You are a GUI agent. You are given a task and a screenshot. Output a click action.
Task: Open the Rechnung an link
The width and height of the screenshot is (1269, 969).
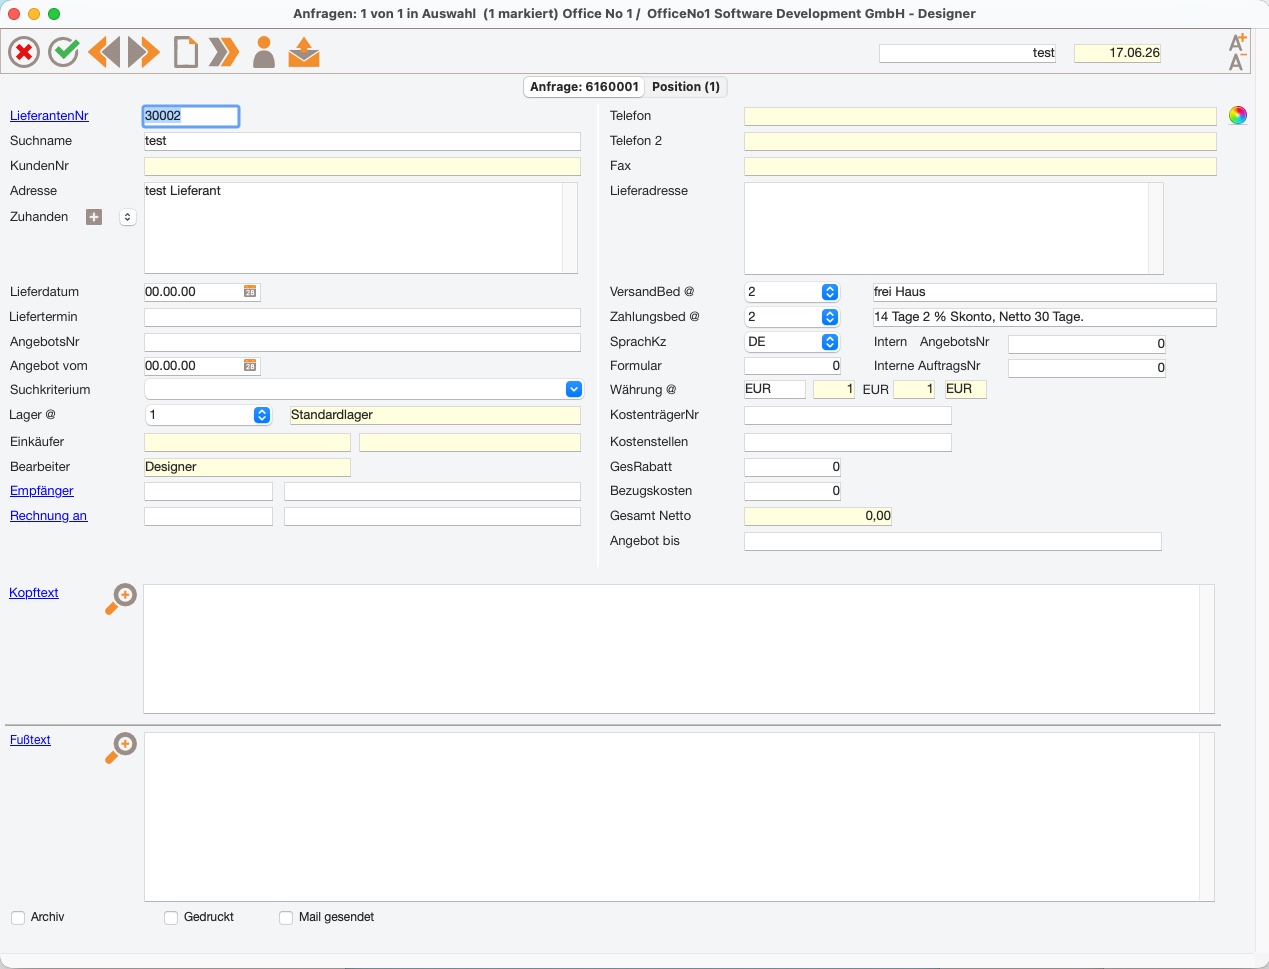pyautogui.click(x=48, y=516)
